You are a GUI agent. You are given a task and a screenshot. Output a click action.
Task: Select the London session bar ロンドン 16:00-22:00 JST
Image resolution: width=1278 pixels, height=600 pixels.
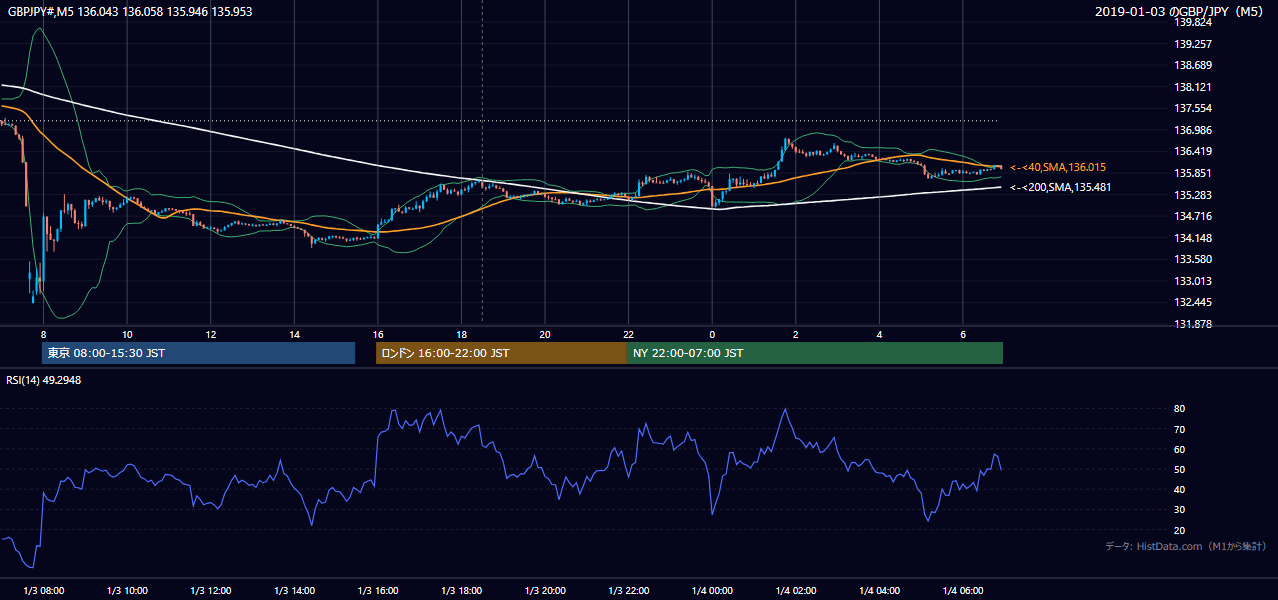coord(501,353)
